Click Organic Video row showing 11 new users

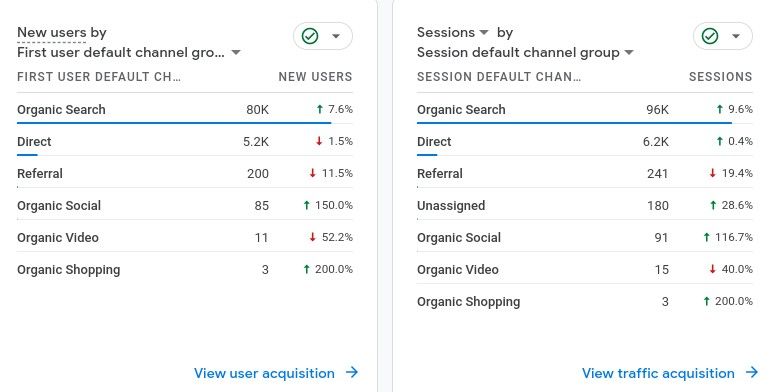tap(185, 238)
